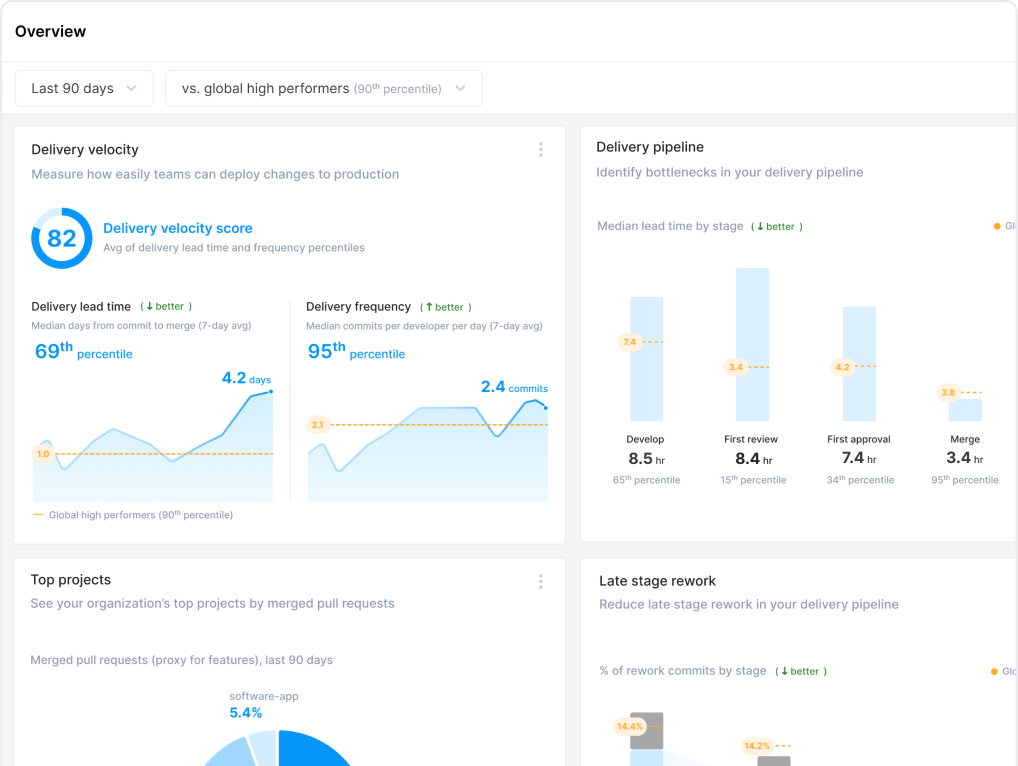Click the "Delivery velocity score" link
The width and height of the screenshot is (1018, 766).
click(177, 228)
